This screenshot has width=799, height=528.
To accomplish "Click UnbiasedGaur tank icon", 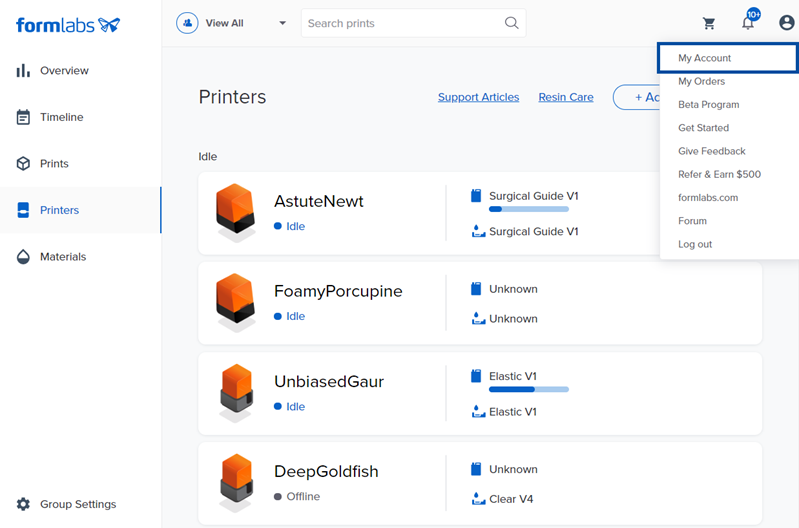I will [x=478, y=411].
